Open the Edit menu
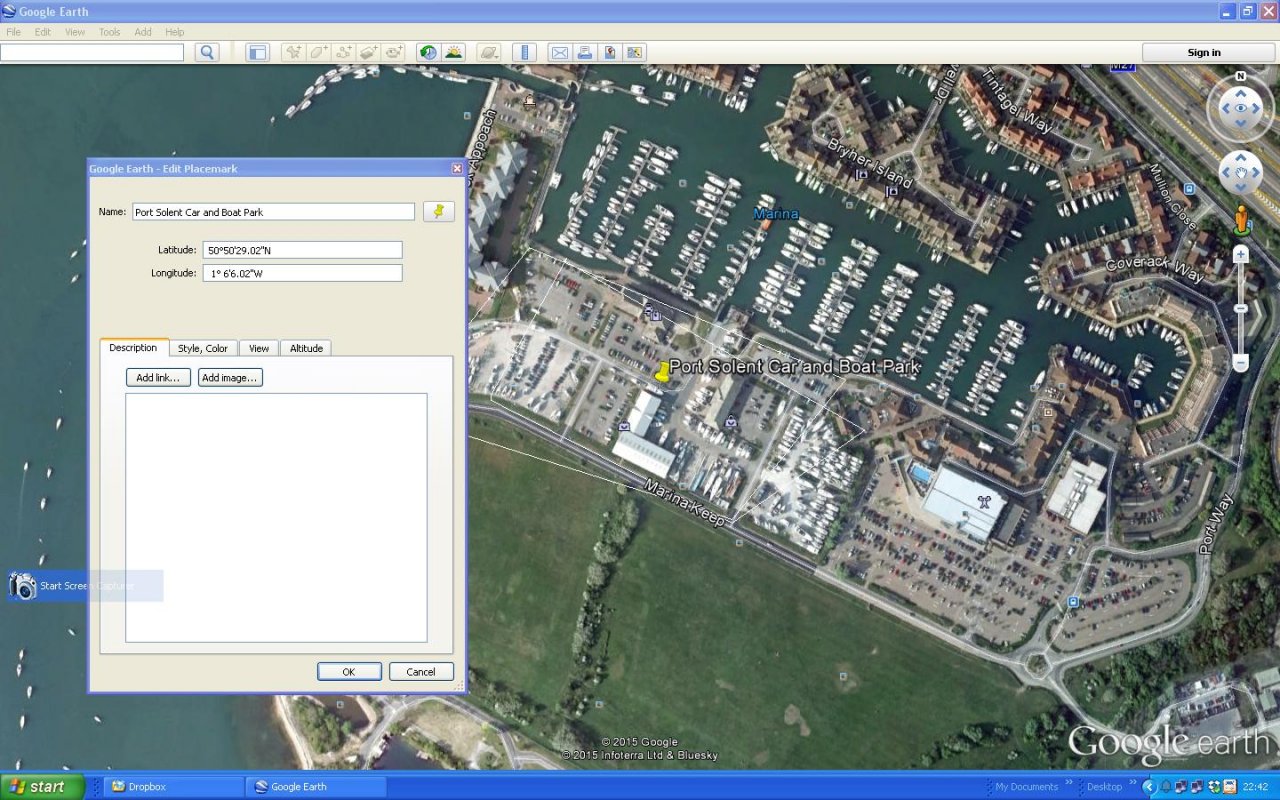The image size is (1280, 800). pyautogui.click(x=43, y=32)
